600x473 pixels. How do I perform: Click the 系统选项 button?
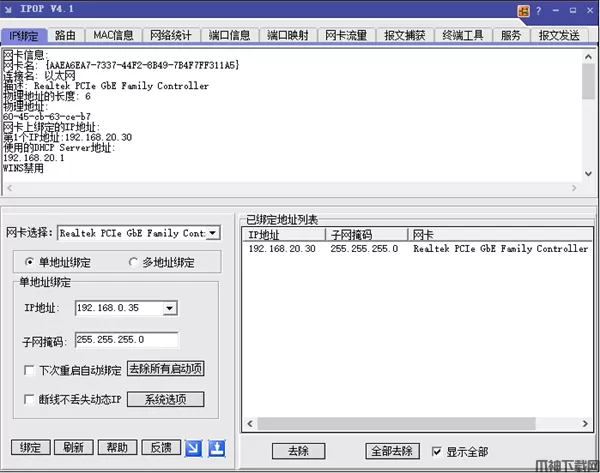click(165, 400)
